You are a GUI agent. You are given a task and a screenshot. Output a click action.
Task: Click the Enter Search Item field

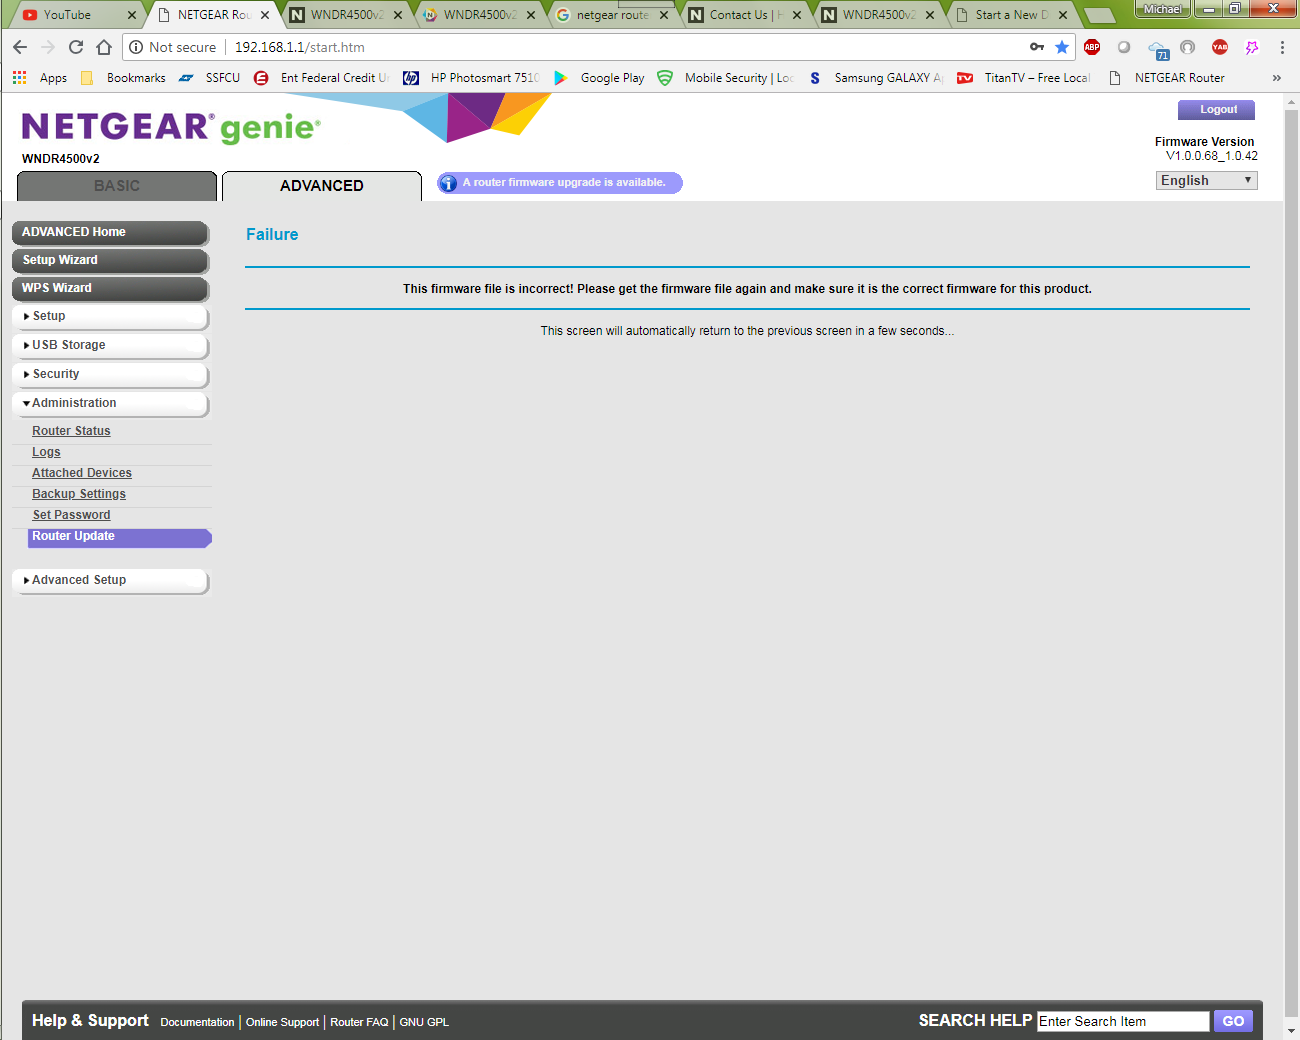(x=1123, y=1021)
